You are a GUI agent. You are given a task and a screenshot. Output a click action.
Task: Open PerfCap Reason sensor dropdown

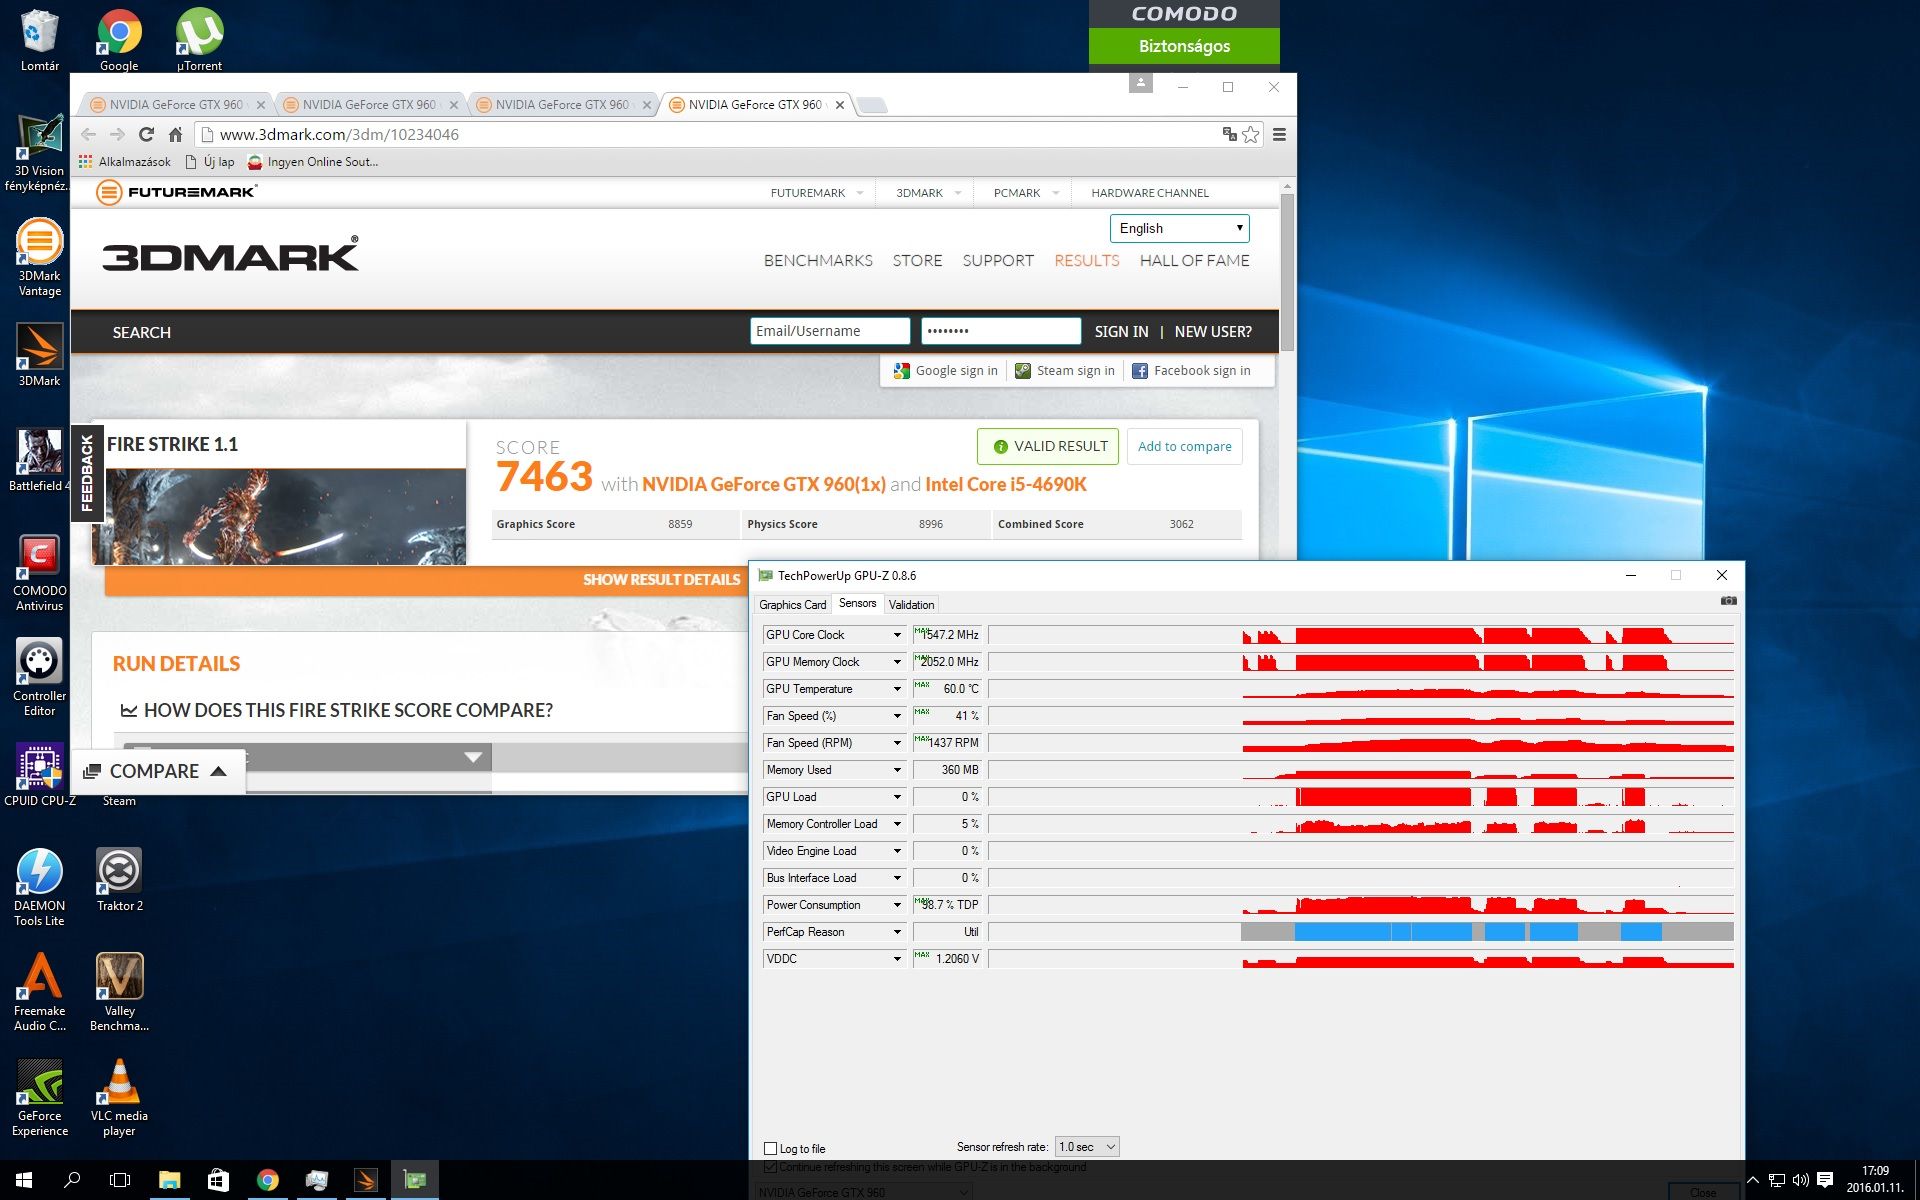[897, 932]
